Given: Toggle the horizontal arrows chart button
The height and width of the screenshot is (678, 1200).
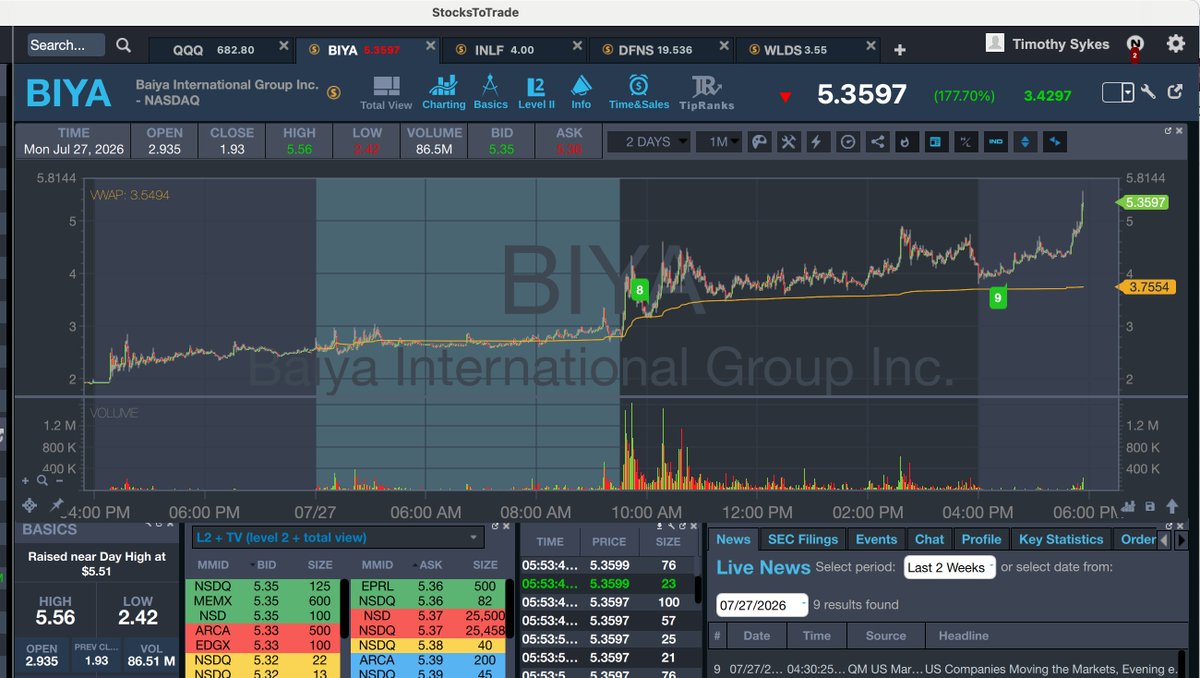Looking at the screenshot, I should pos(1054,142).
